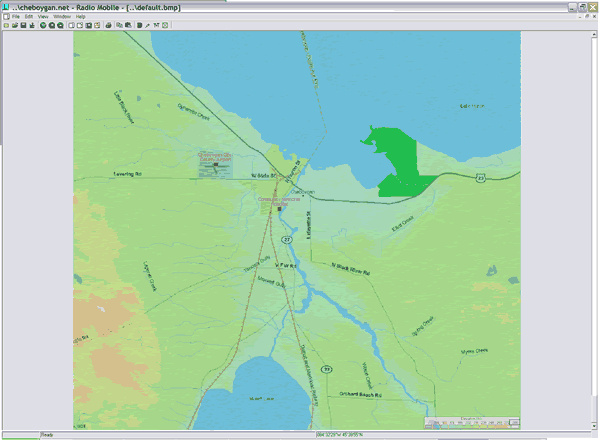
Task: Open the Edit menu
Action: point(29,17)
